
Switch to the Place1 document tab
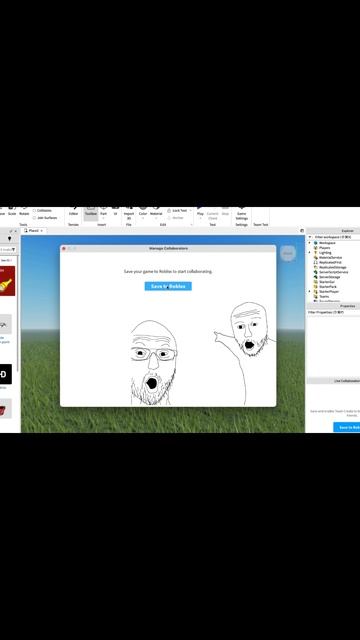pyautogui.click(x=33, y=231)
